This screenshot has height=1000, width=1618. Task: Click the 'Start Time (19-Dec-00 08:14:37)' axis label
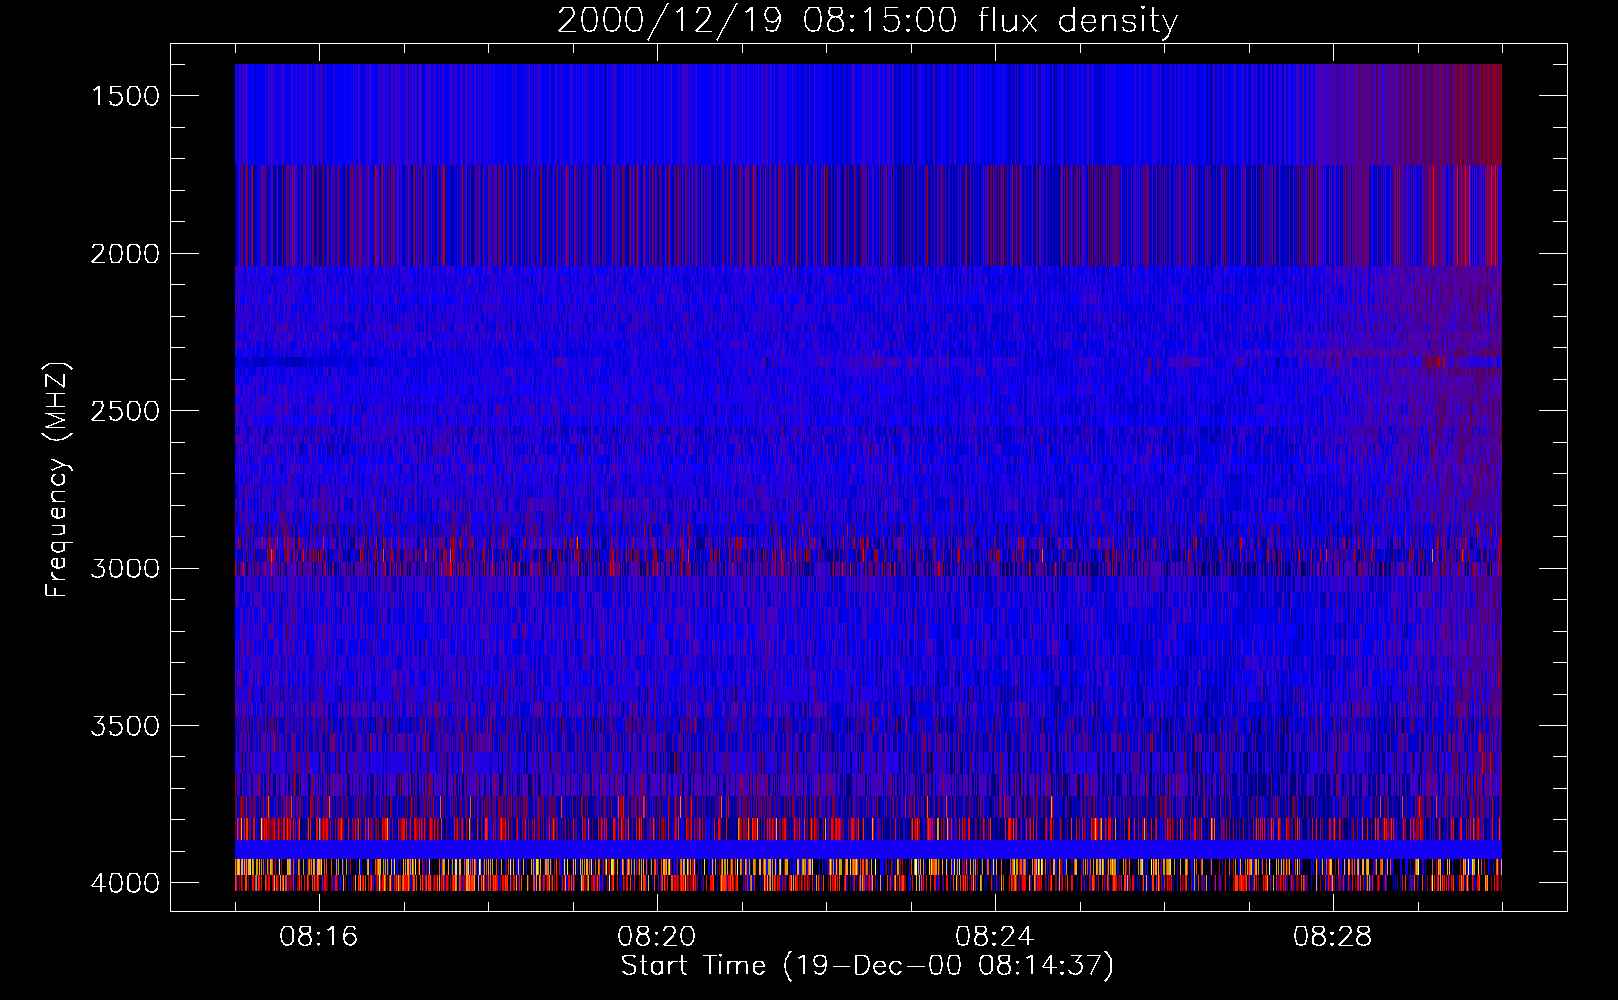pyautogui.click(x=867, y=966)
